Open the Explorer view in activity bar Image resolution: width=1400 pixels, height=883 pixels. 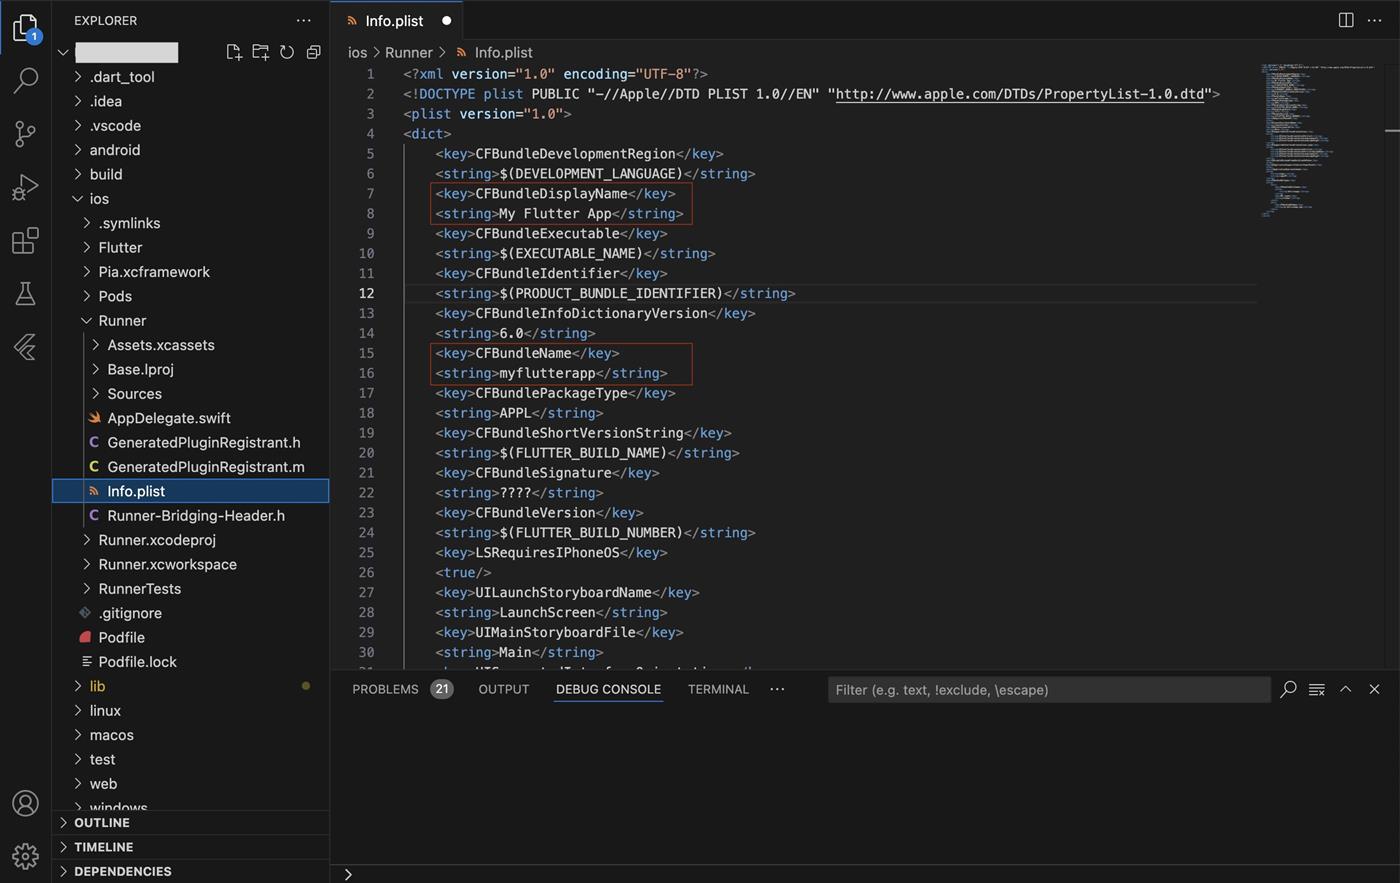point(26,27)
